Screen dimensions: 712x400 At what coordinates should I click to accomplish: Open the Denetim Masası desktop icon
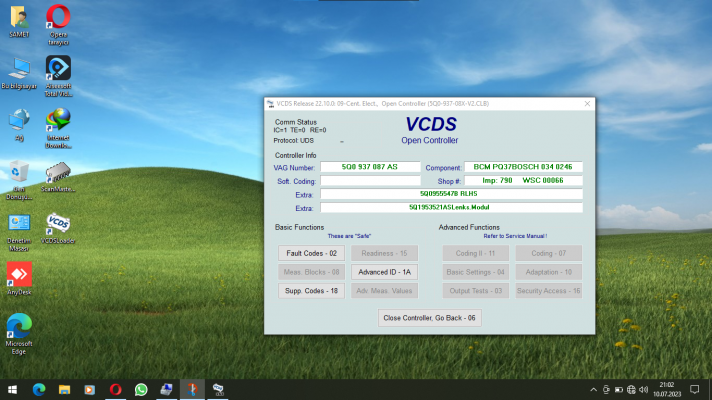point(19,232)
